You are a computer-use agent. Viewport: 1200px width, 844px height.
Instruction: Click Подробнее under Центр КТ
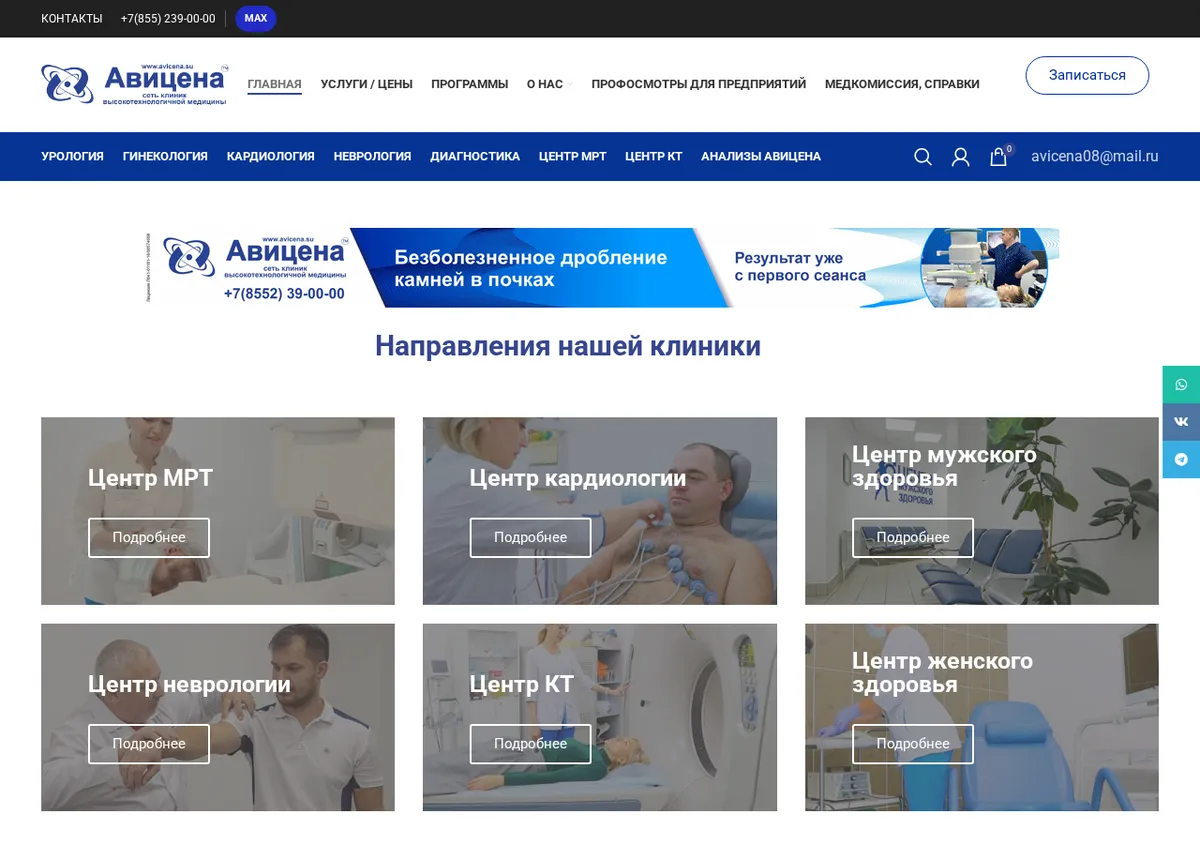[530, 744]
